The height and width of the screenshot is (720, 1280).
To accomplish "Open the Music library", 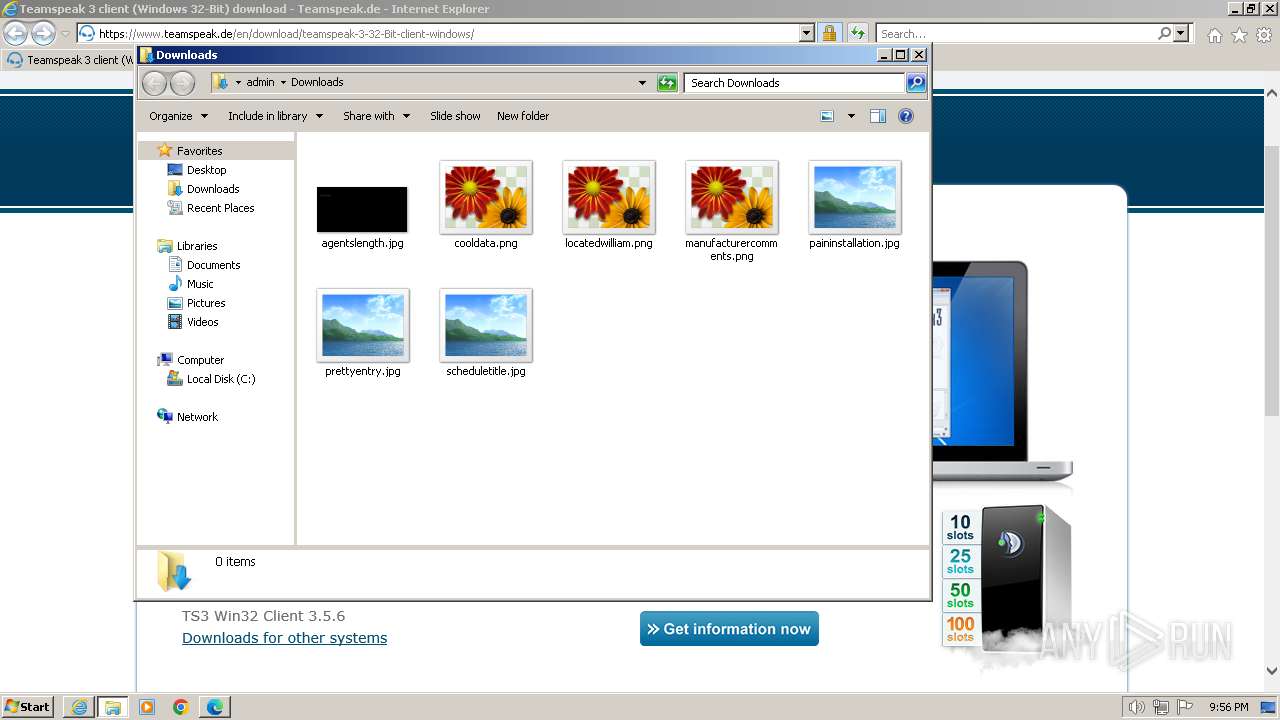I will click(200, 284).
